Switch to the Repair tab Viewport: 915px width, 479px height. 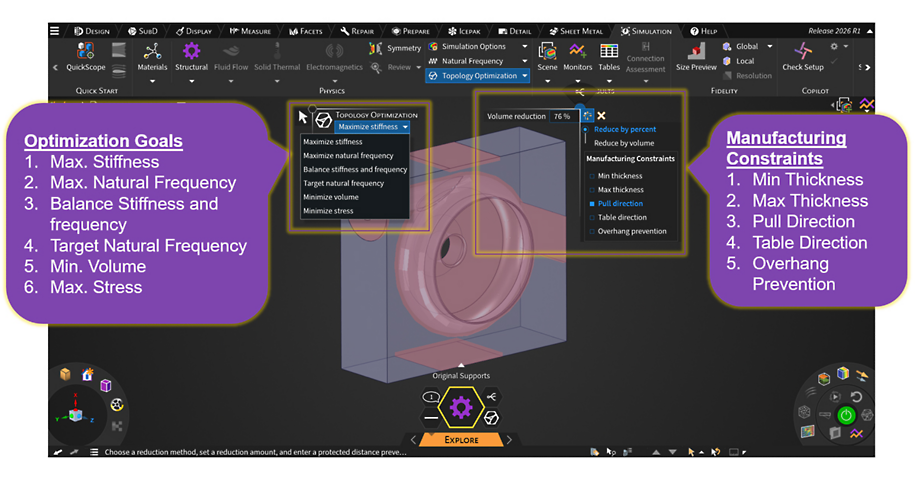point(357,31)
